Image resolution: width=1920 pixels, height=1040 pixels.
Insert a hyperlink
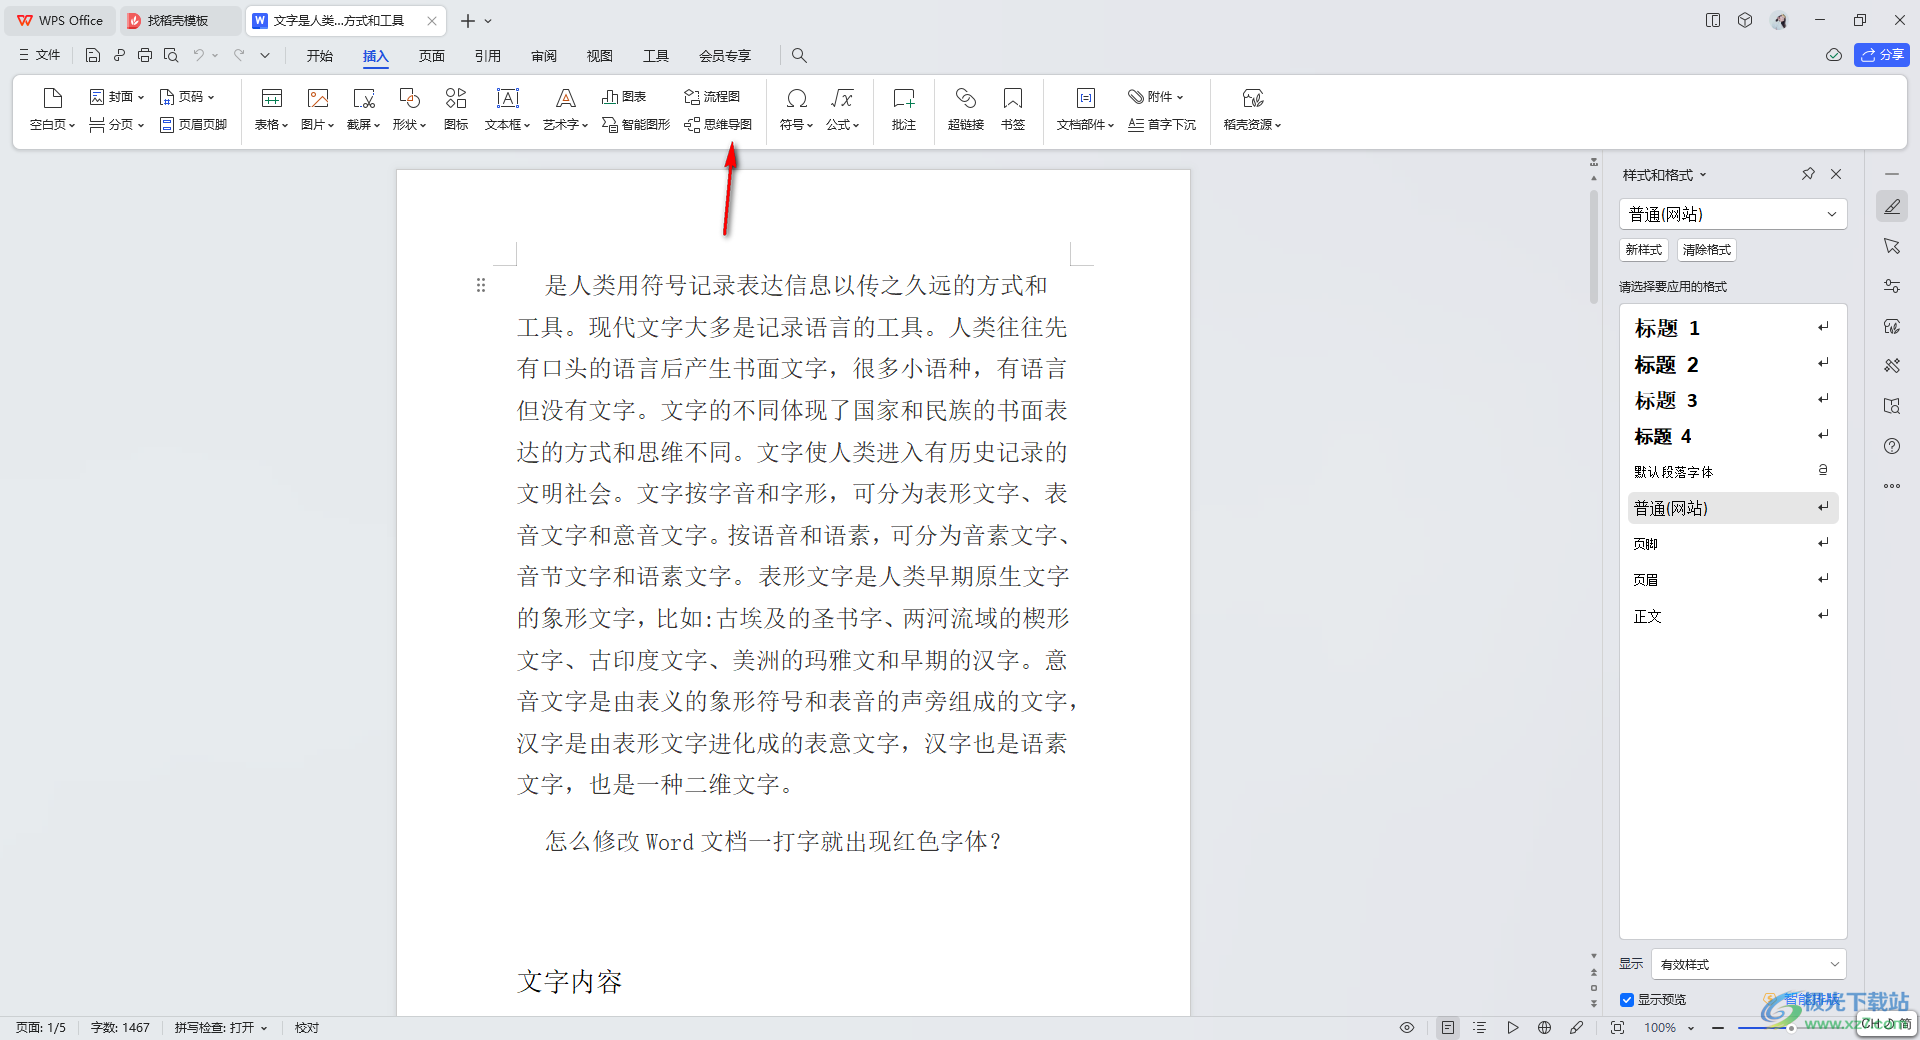(966, 109)
